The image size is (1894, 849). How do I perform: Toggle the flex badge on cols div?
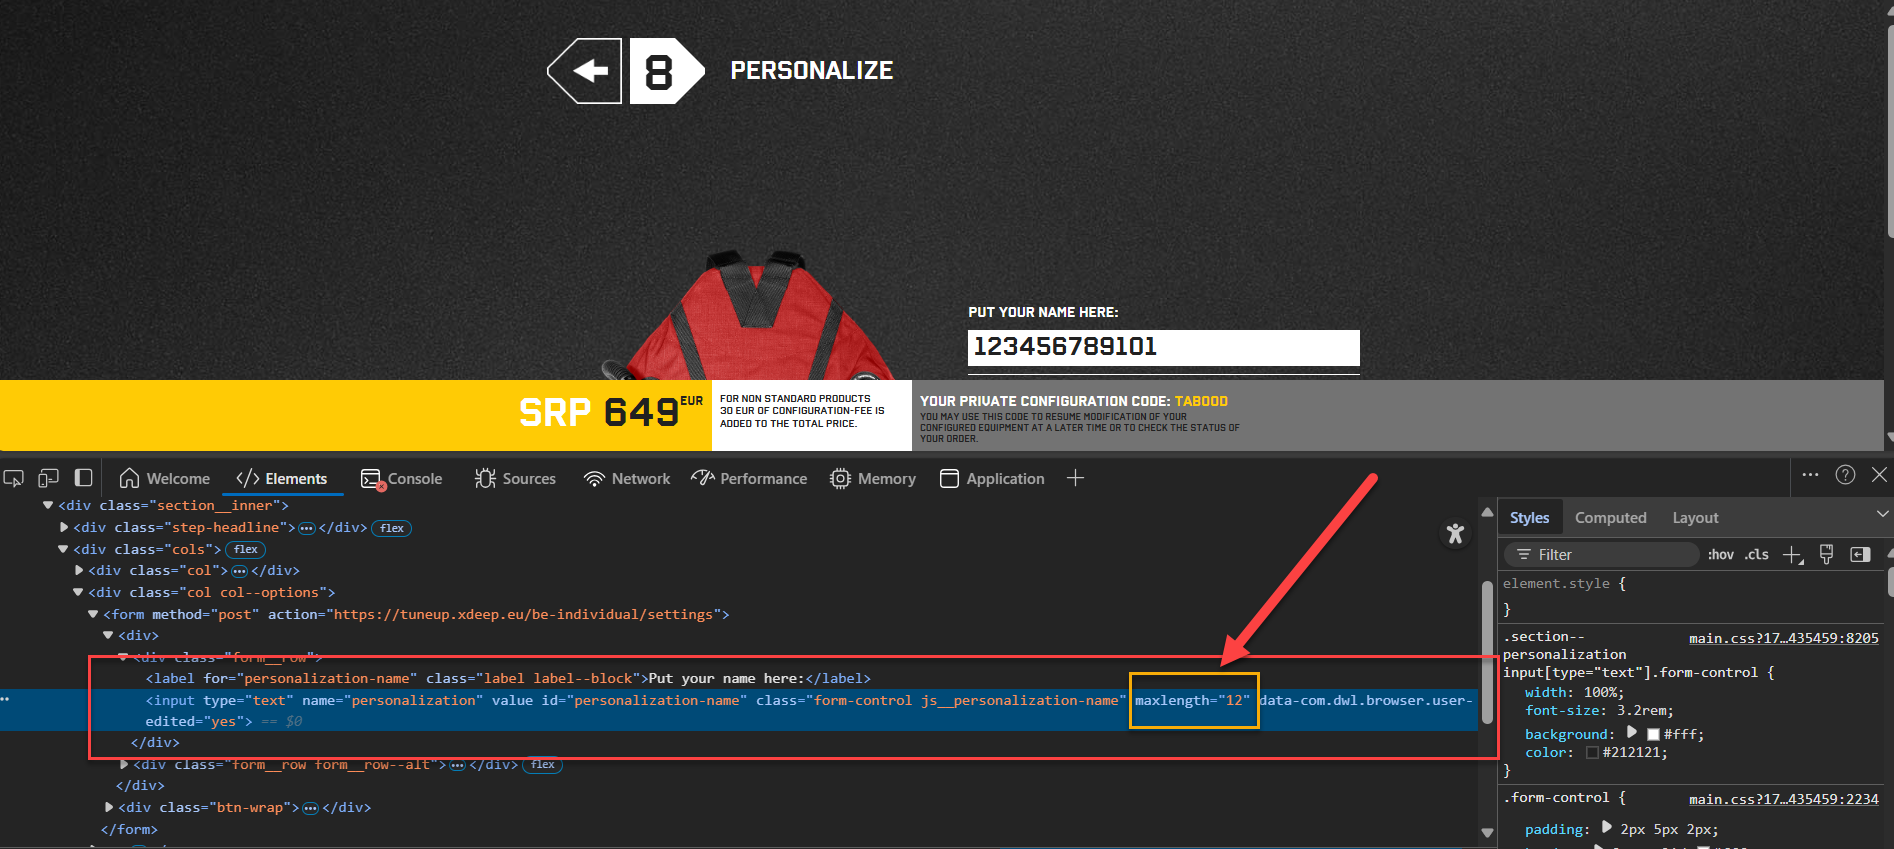pyautogui.click(x=246, y=549)
